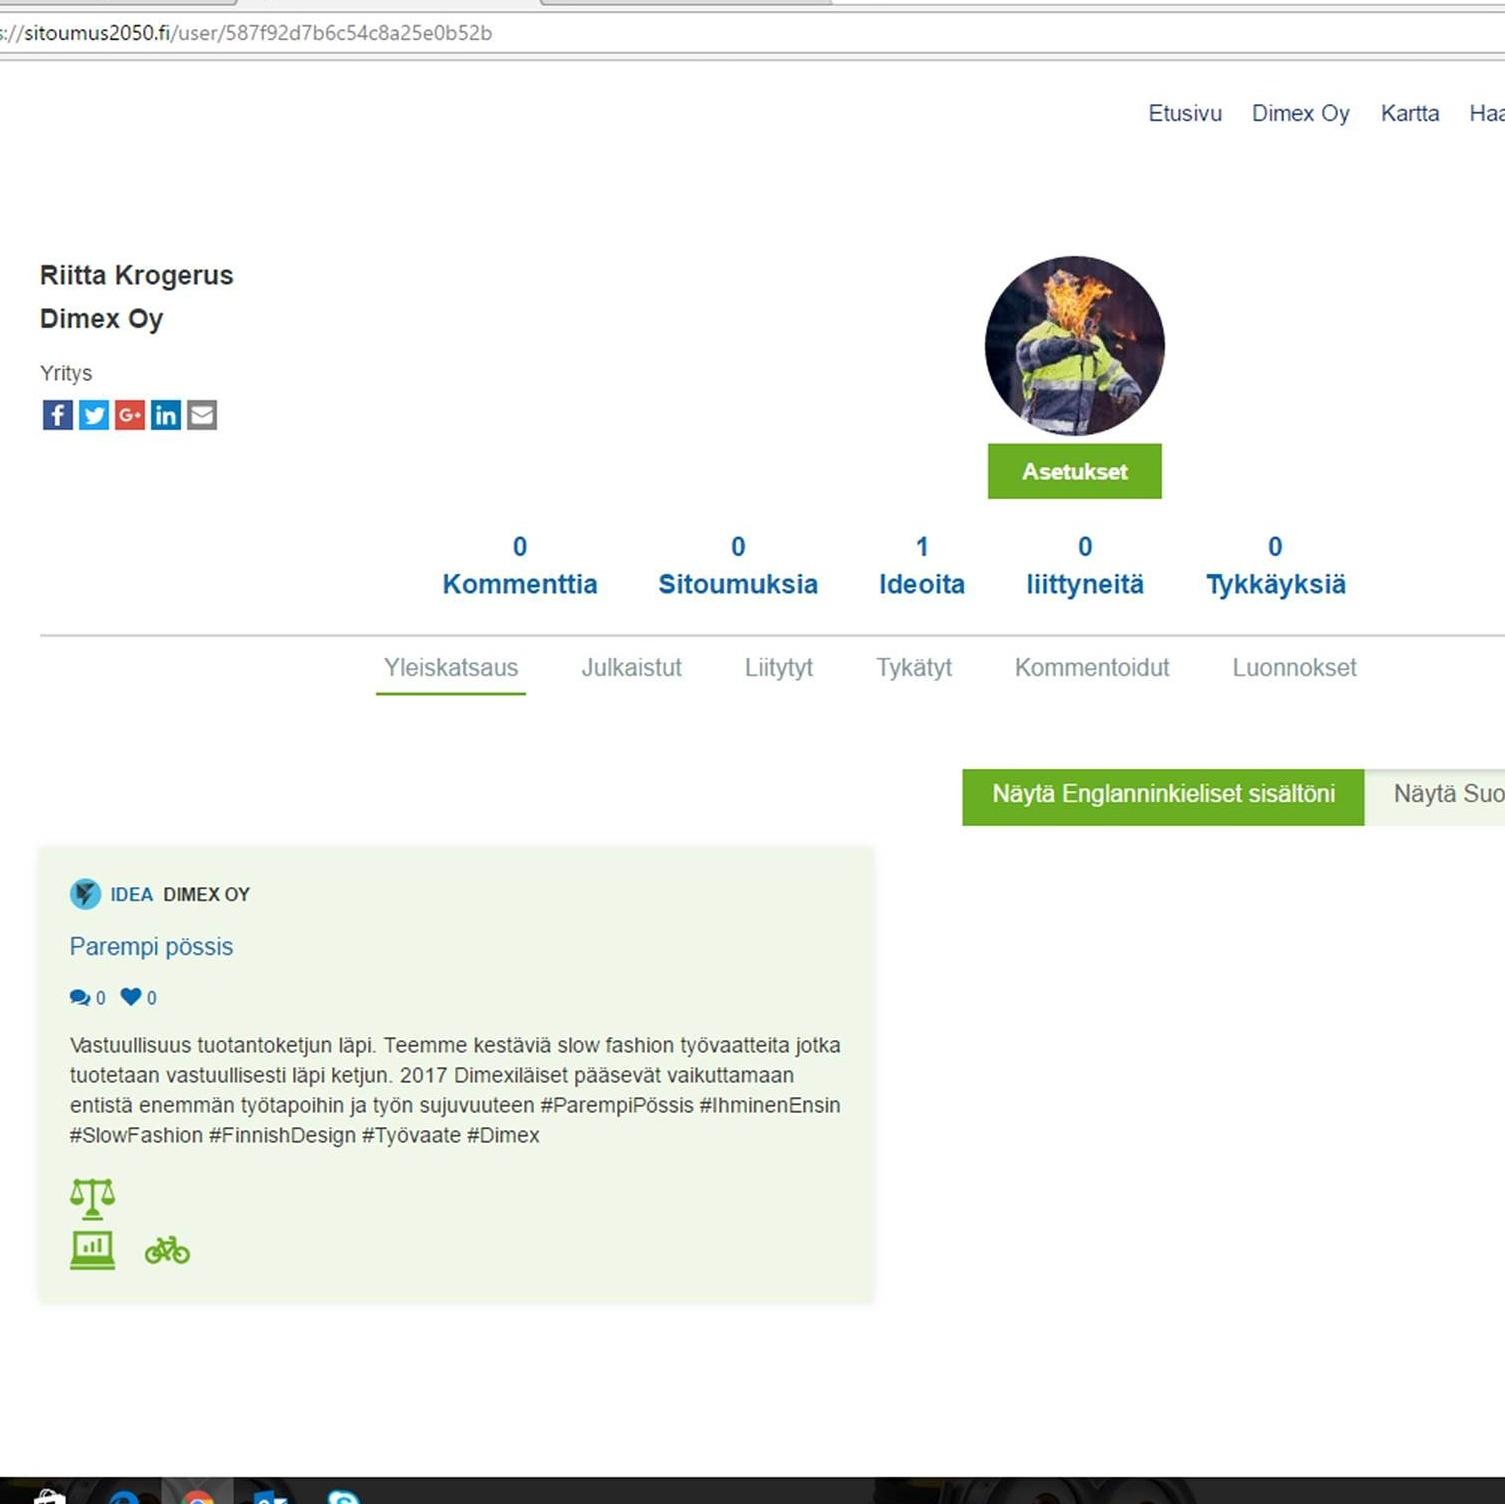Click the Google+ share icon

[129, 414]
